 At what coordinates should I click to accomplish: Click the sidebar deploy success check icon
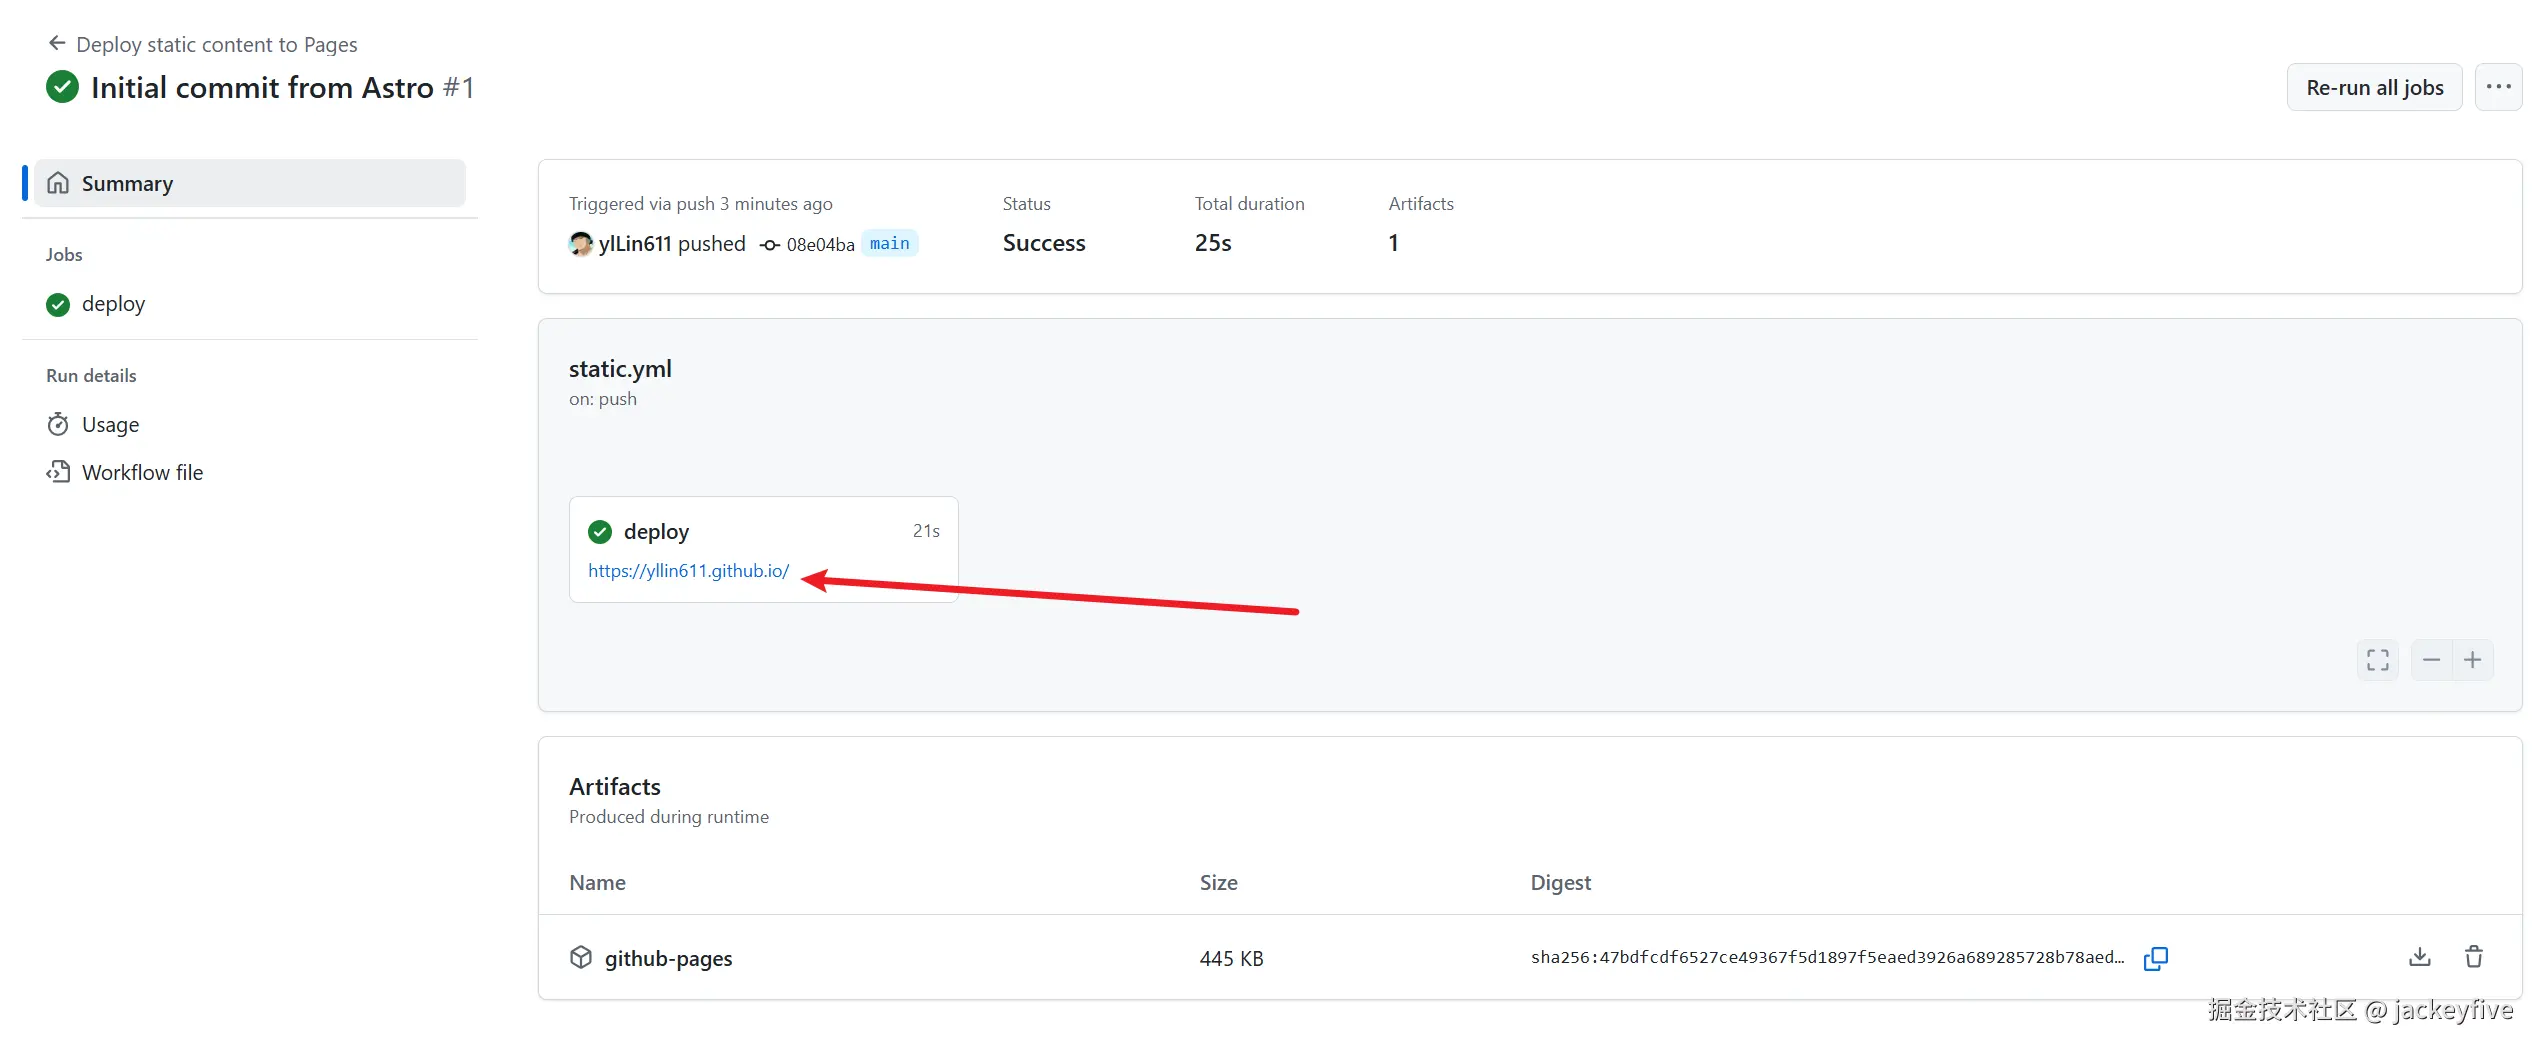[58, 304]
